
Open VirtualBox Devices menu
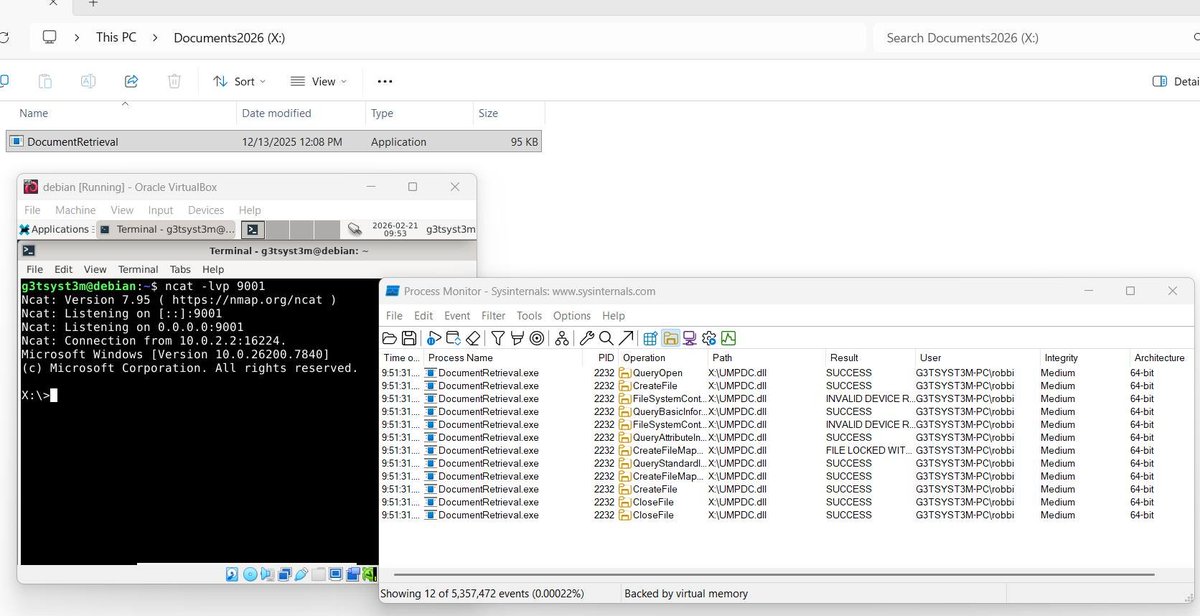206,210
